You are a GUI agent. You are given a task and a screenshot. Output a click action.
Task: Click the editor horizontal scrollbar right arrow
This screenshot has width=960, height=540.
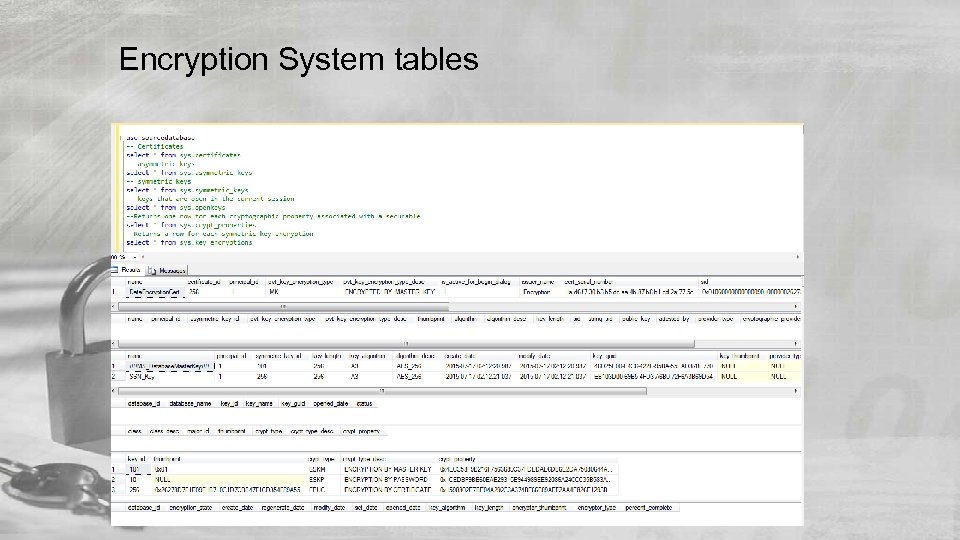[797, 257]
